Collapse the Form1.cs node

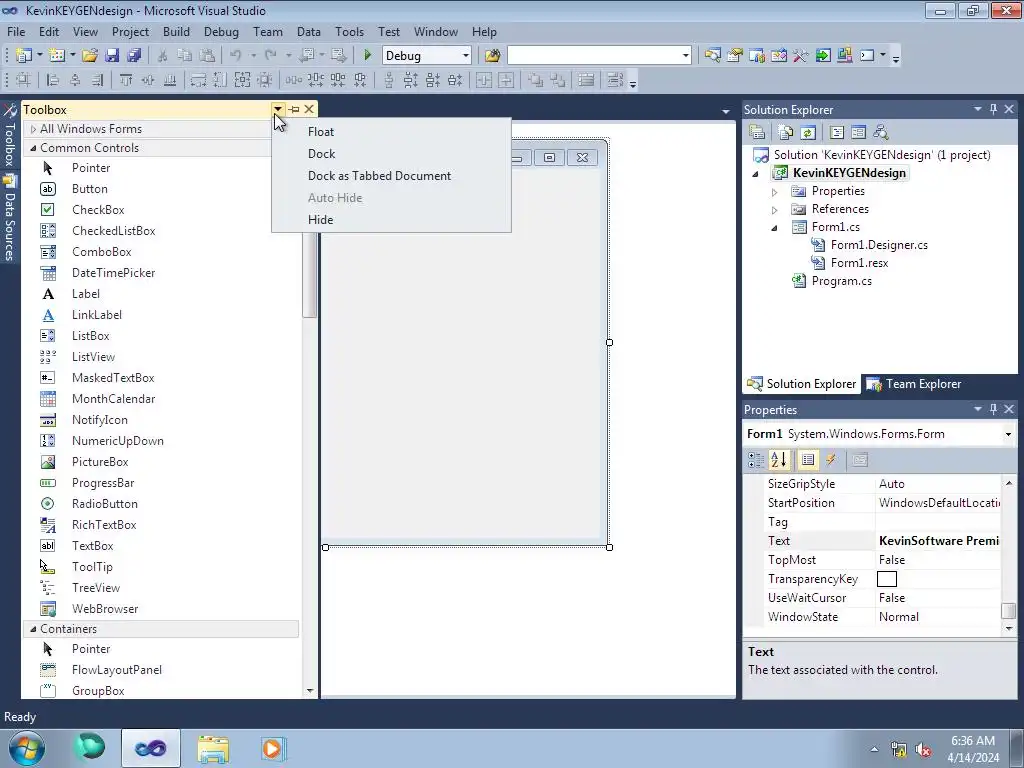pos(775,228)
